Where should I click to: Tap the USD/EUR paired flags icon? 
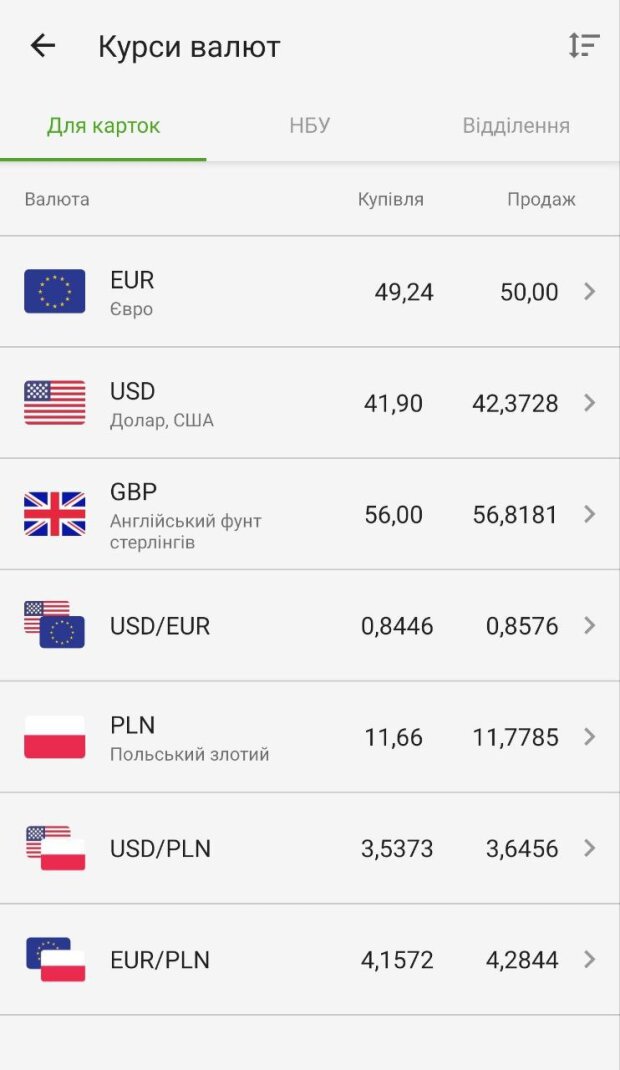(x=55, y=625)
